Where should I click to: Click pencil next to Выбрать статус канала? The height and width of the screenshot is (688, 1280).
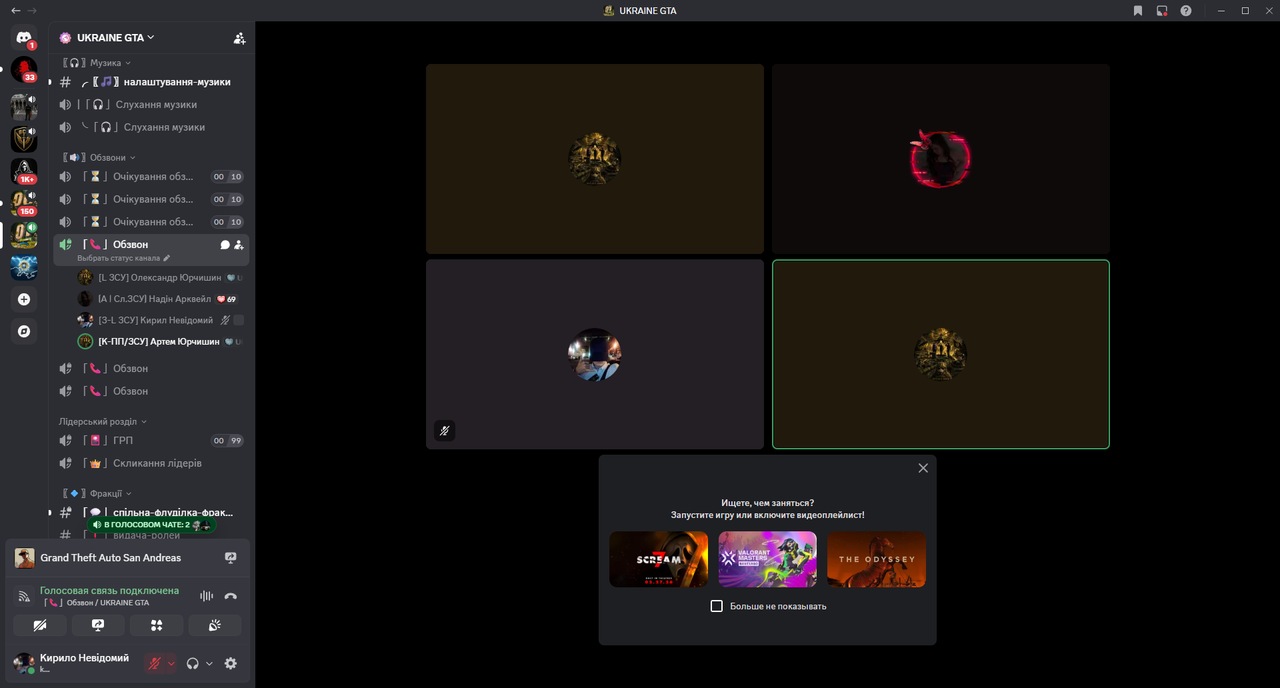tap(167, 258)
